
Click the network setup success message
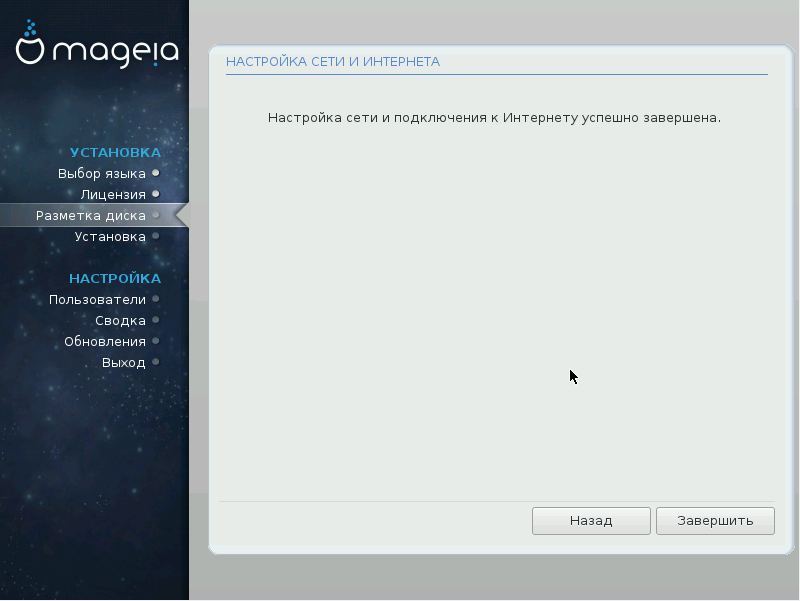(x=494, y=117)
